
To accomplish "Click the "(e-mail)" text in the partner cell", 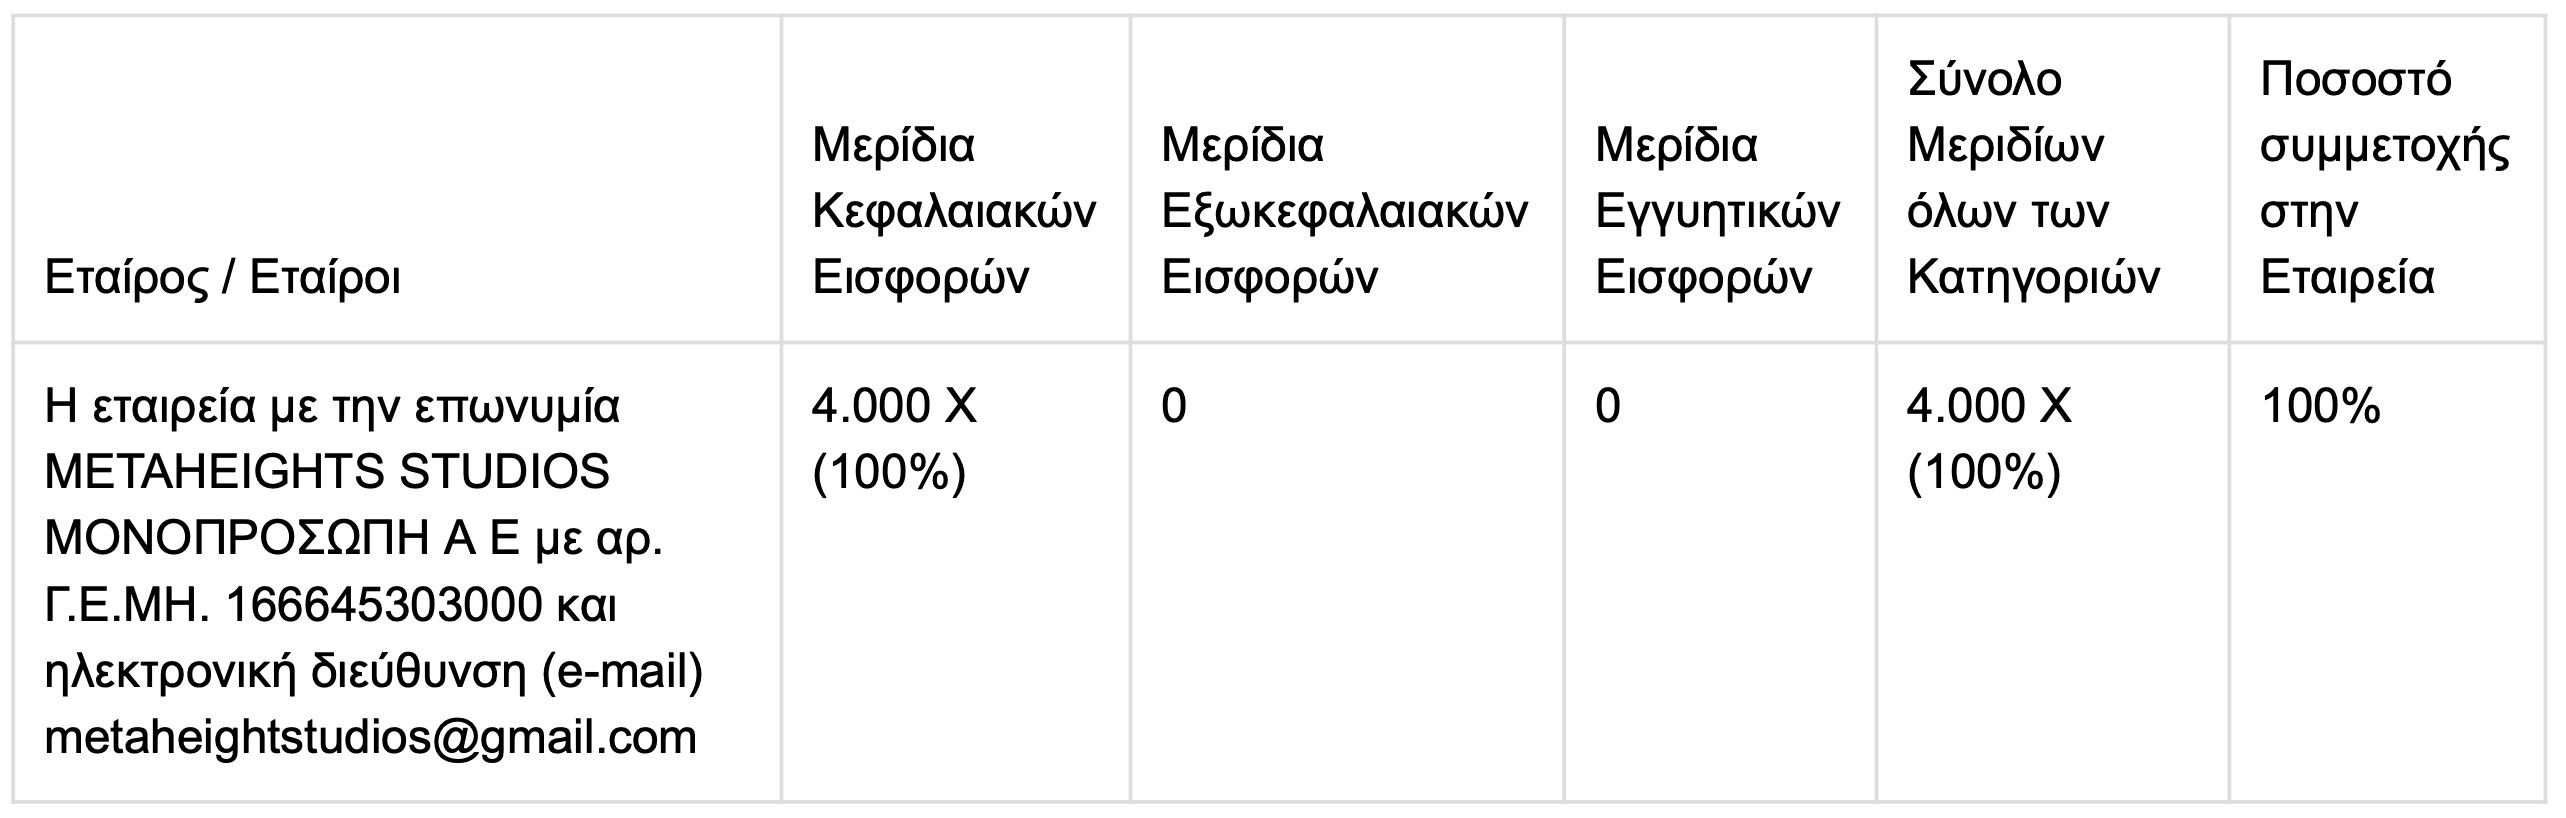I will click(x=622, y=671).
